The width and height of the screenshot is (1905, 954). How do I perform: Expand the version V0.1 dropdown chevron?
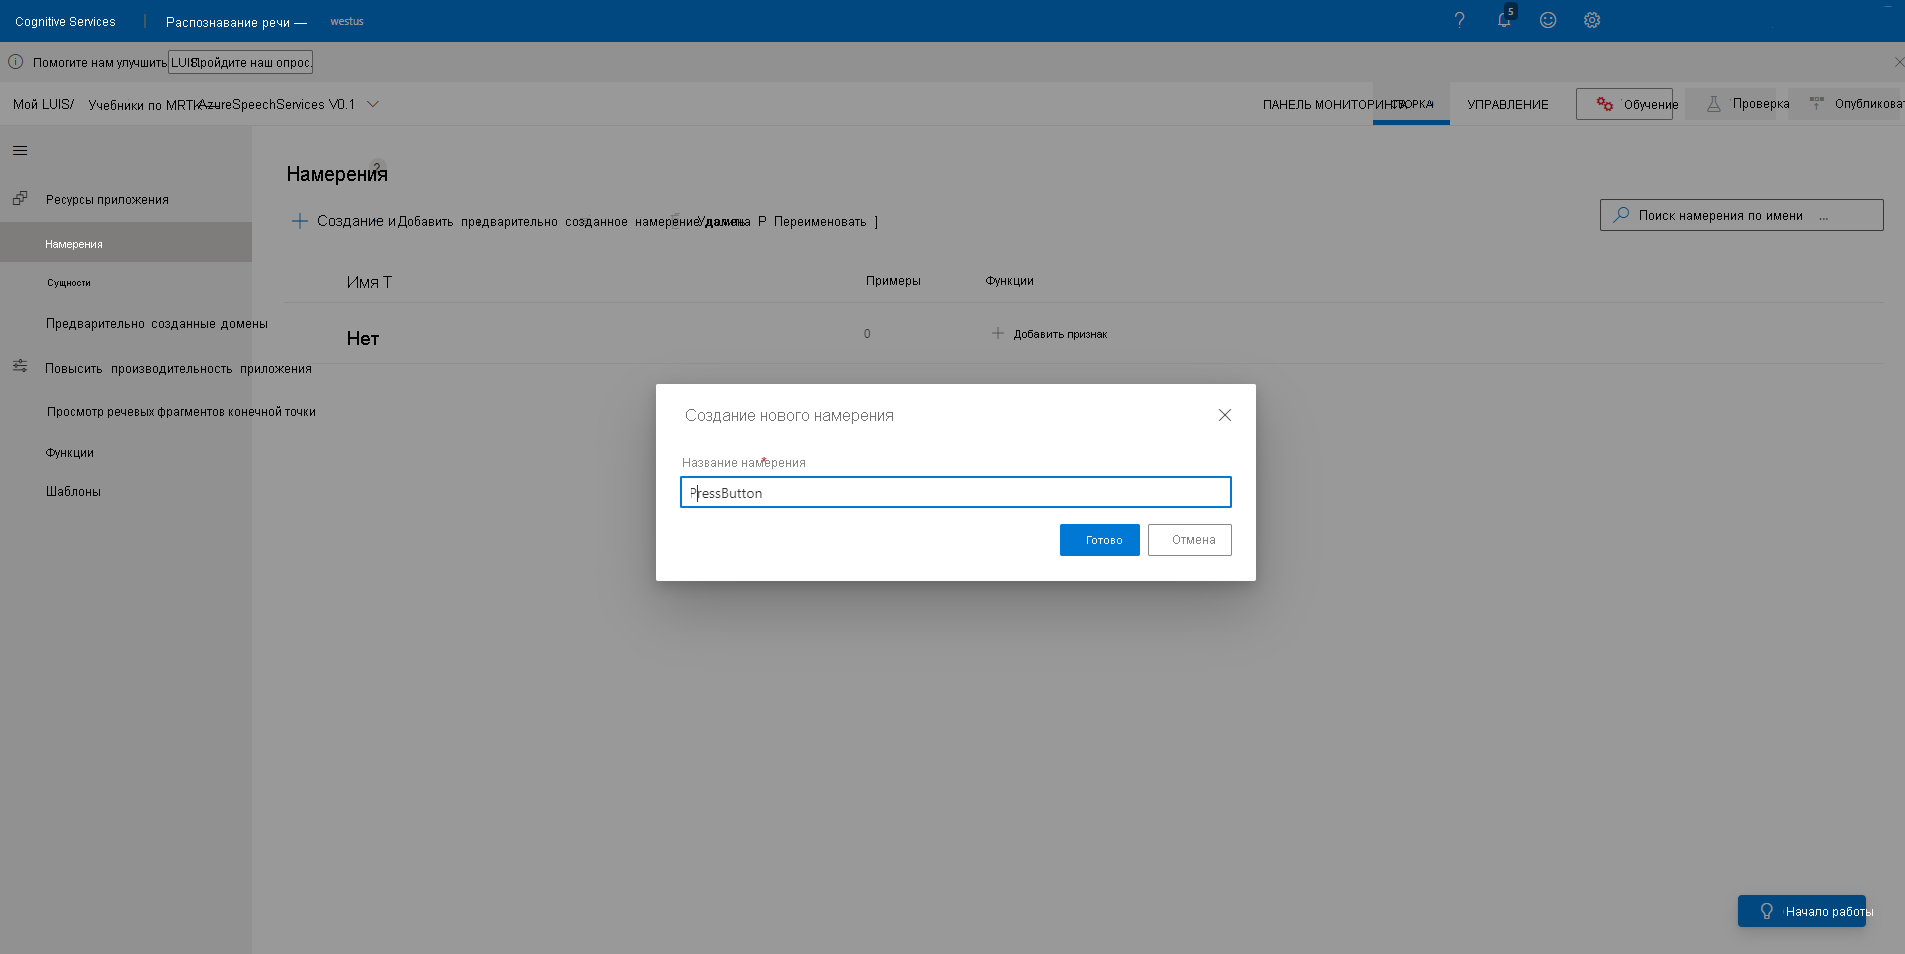tap(373, 104)
